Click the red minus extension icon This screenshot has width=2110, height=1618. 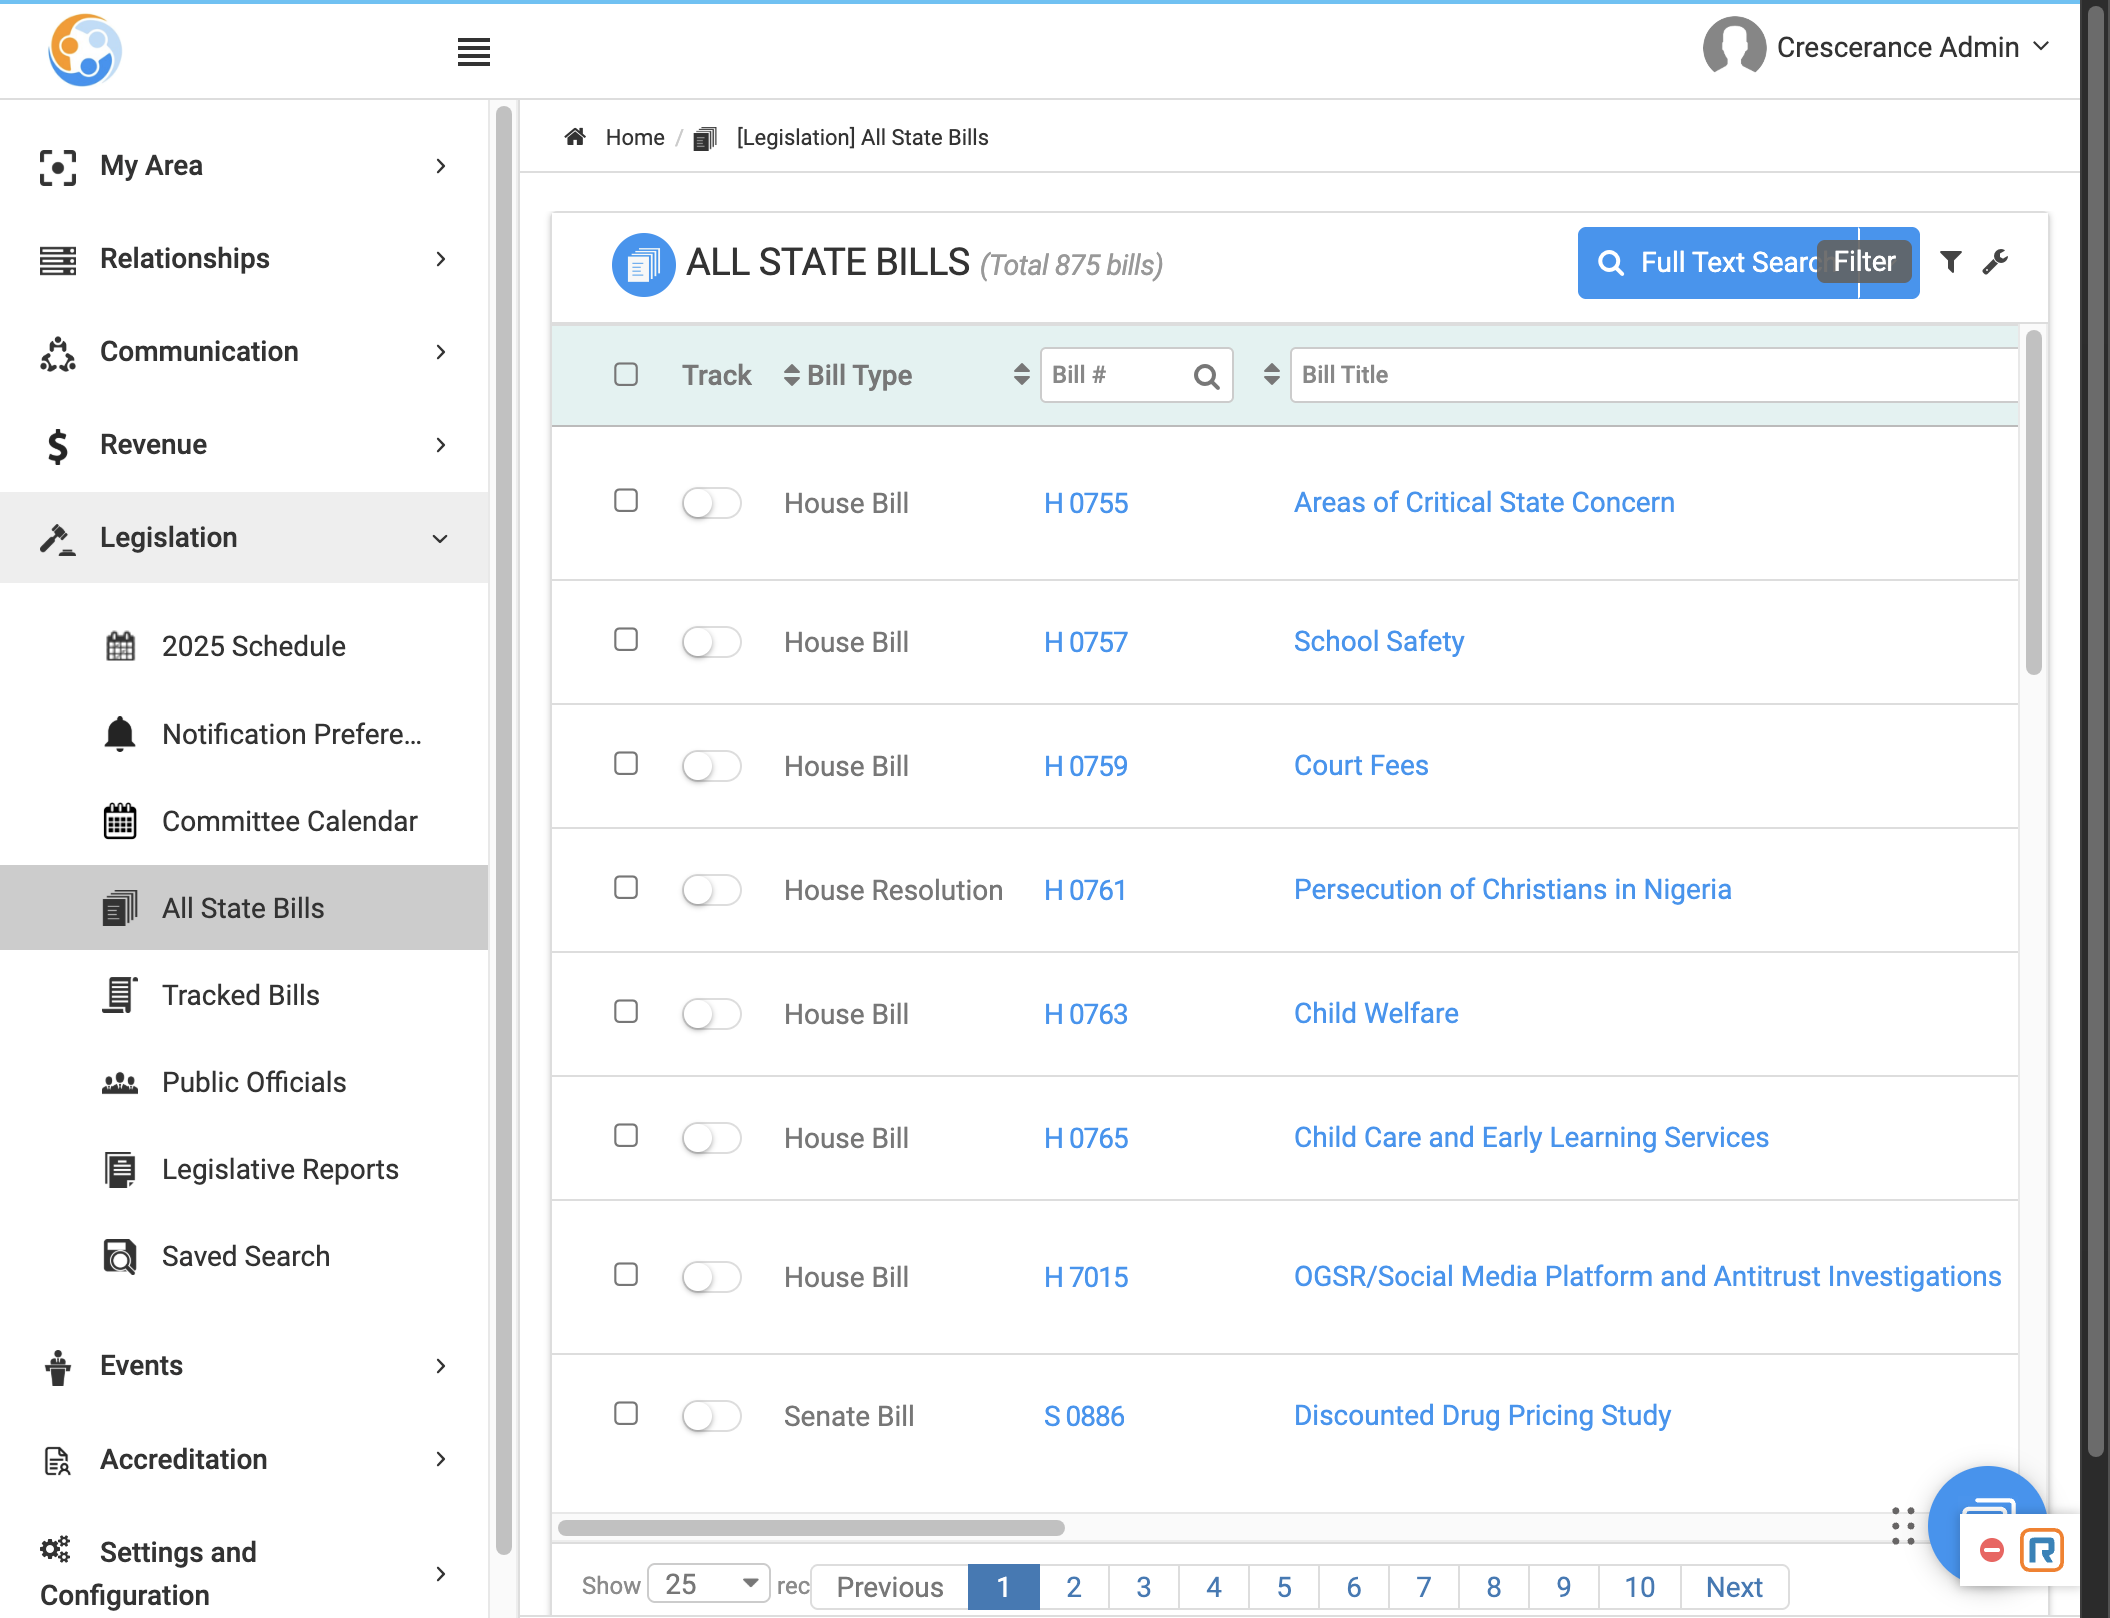tap(1991, 1550)
